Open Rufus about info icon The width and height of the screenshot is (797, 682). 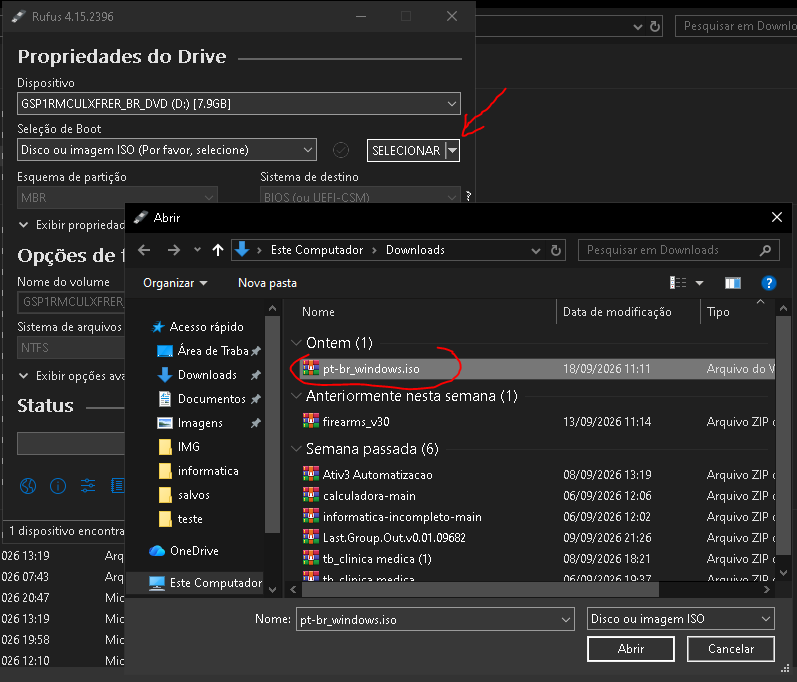58,486
